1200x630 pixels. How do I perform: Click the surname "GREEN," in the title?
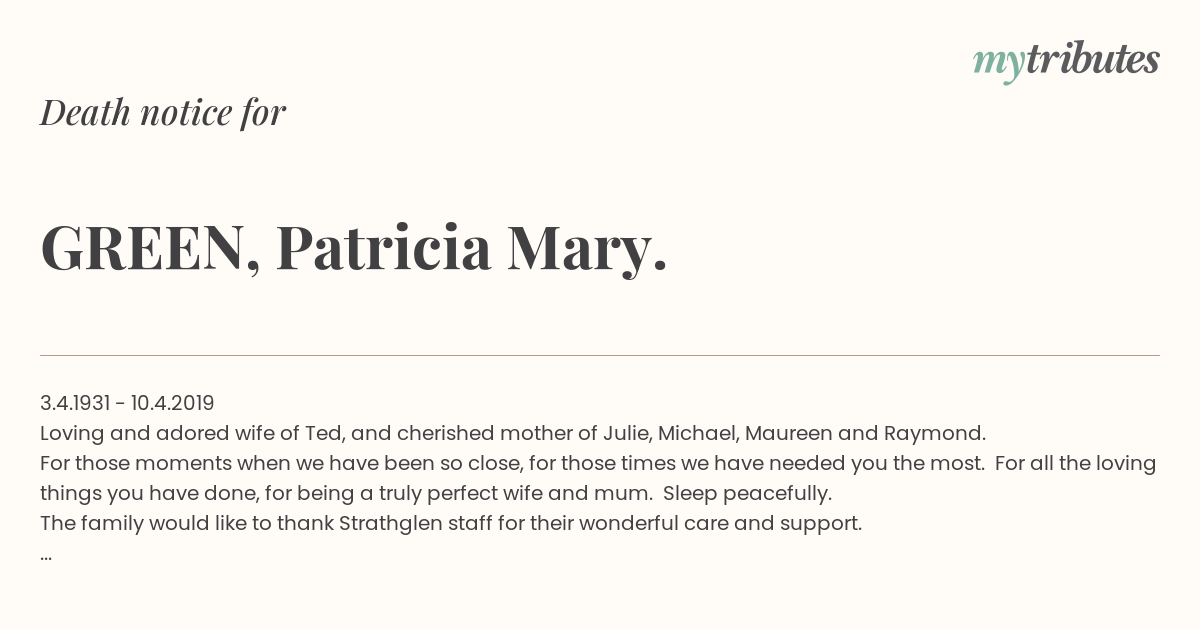click(151, 248)
